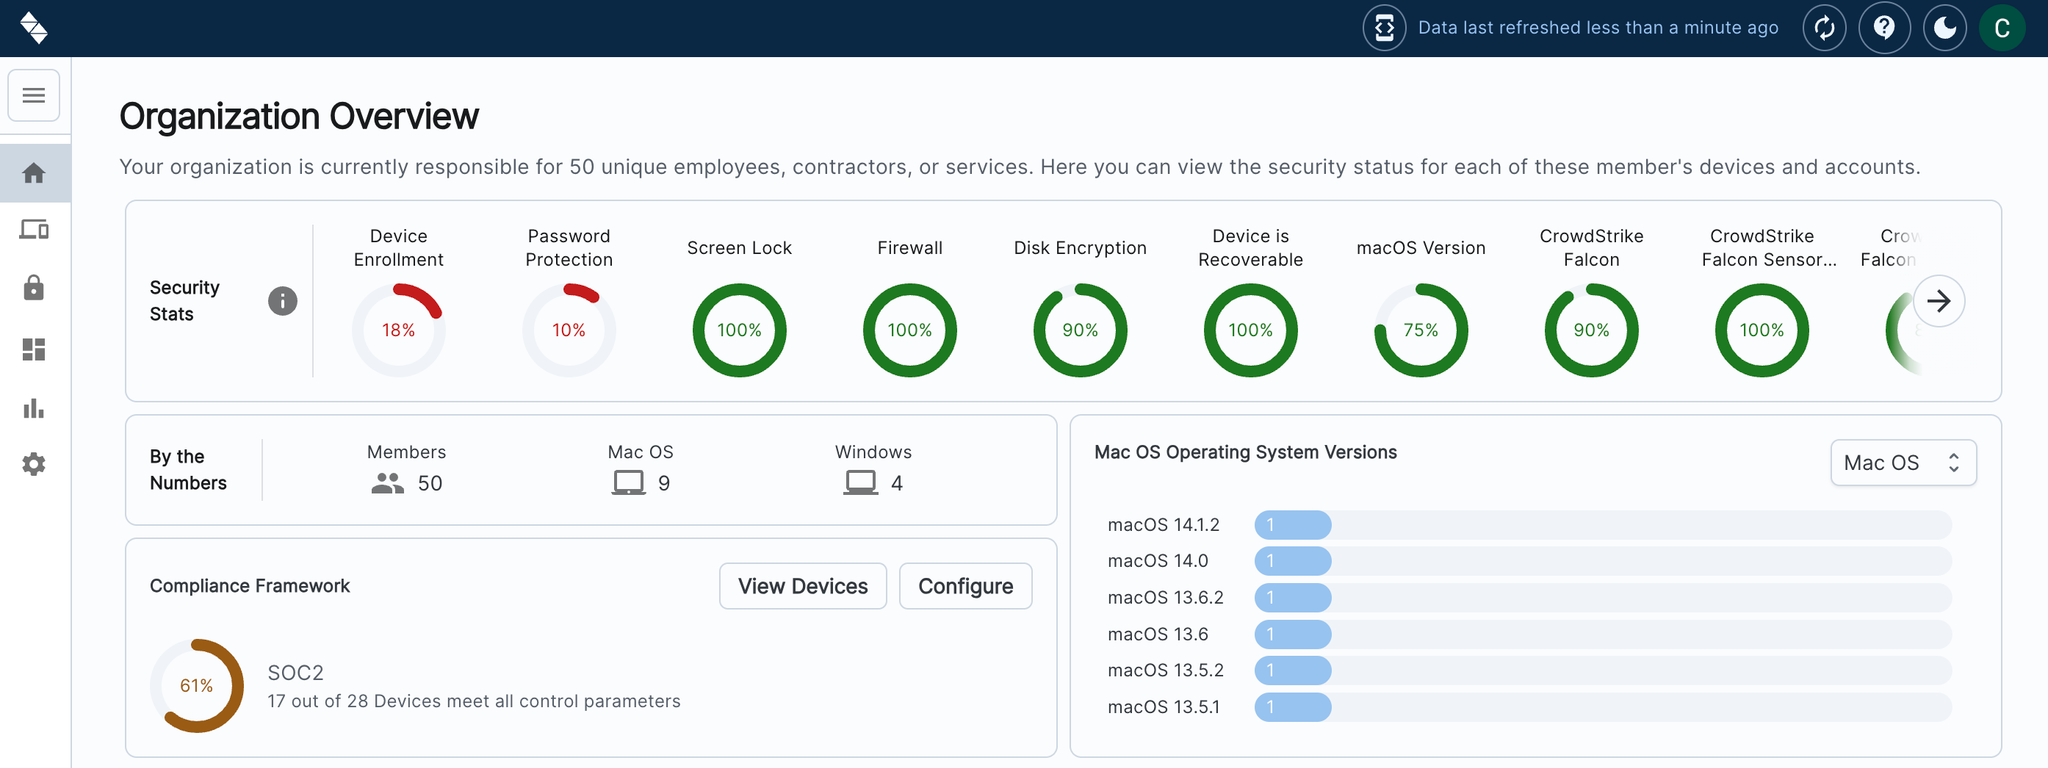Click the home icon in sidebar
Screen dimensions: 2048x768
[34, 173]
